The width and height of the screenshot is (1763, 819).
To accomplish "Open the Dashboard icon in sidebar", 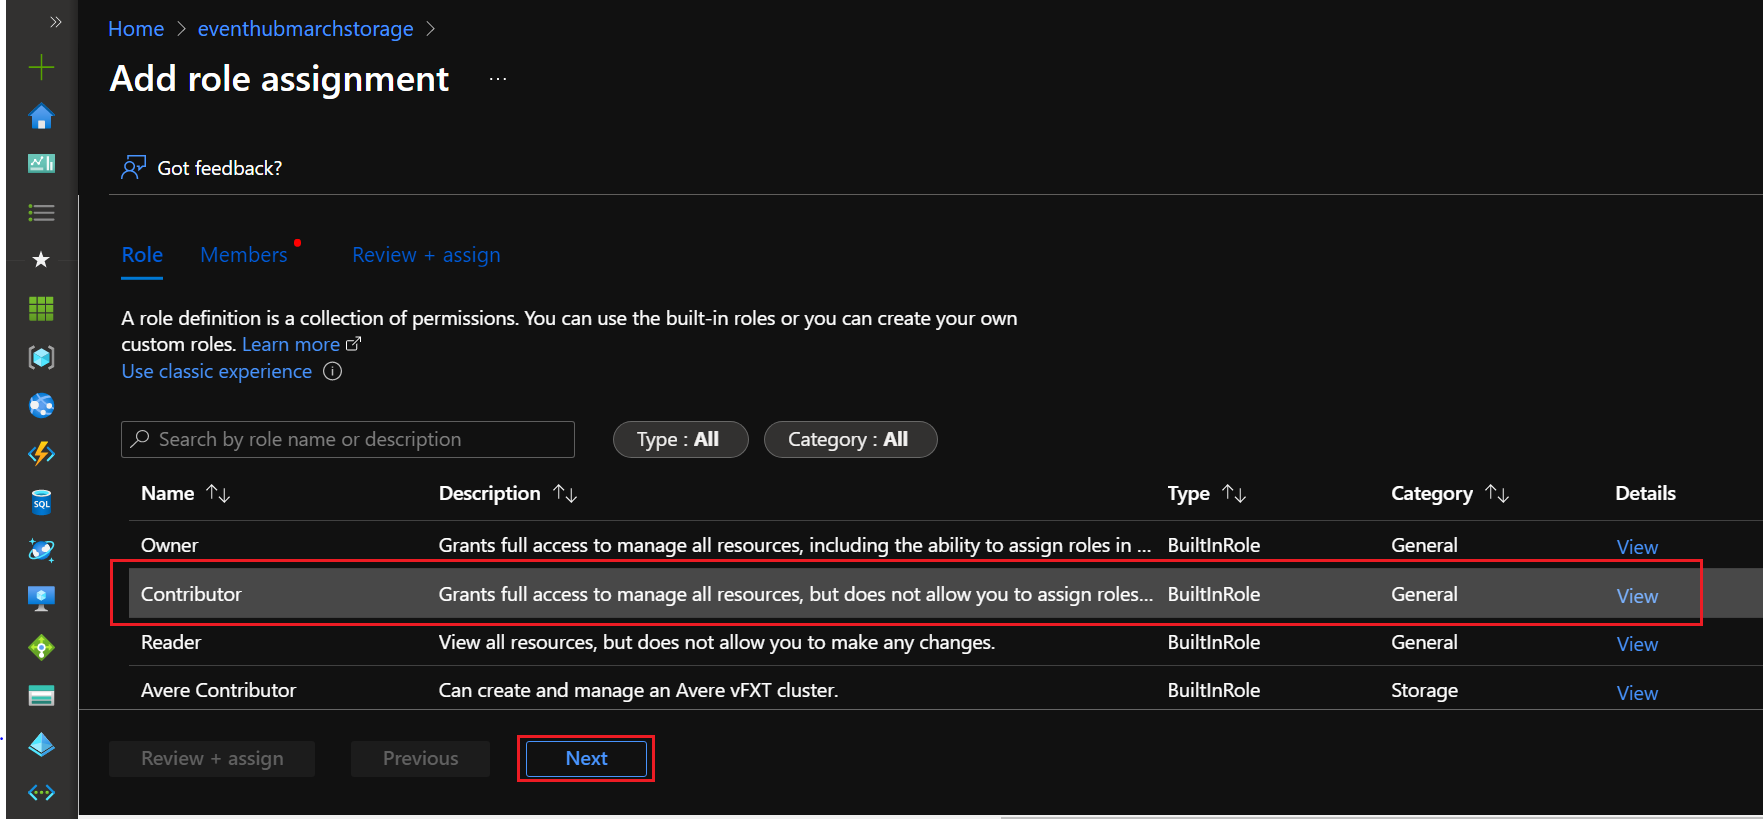I will coord(41,164).
